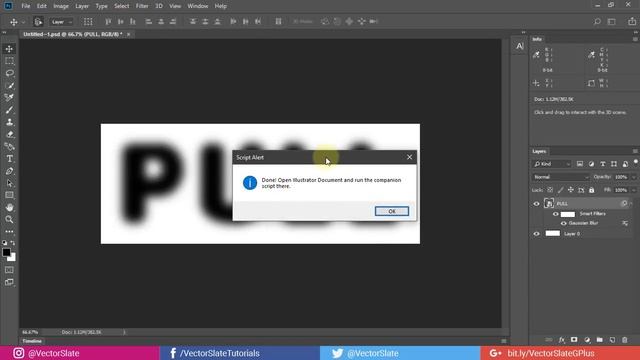The width and height of the screenshot is (640, 360).
Task: Set the foreground color swatch
Action: 6,253
